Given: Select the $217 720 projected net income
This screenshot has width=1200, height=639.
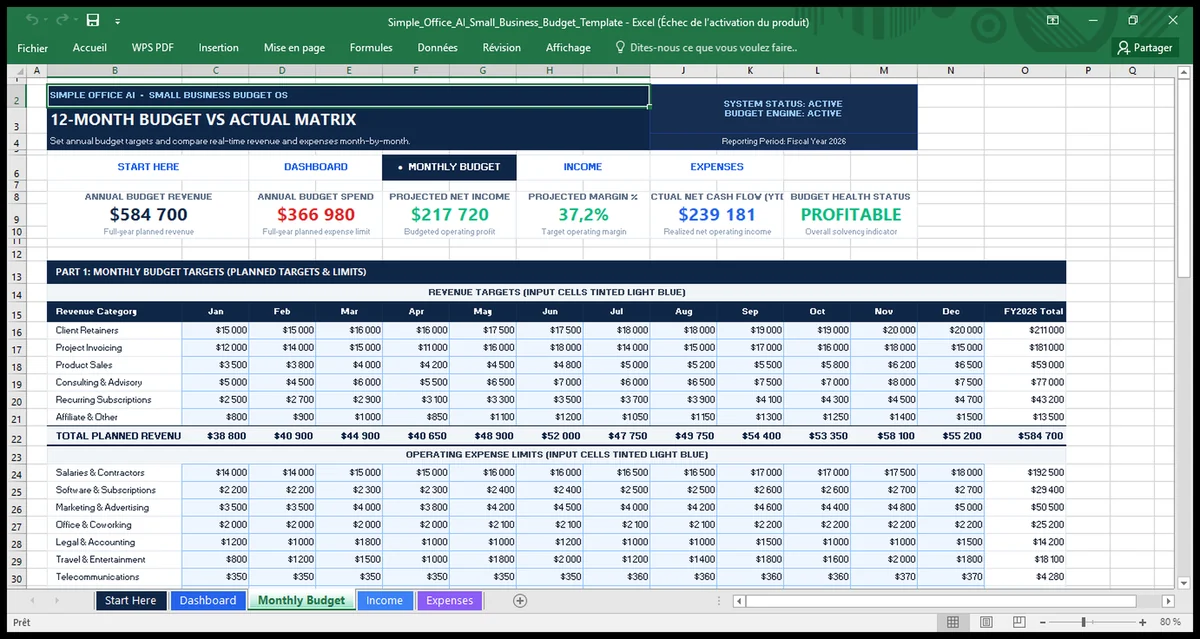Looking at the screenshot, I should tap(450, 214).
